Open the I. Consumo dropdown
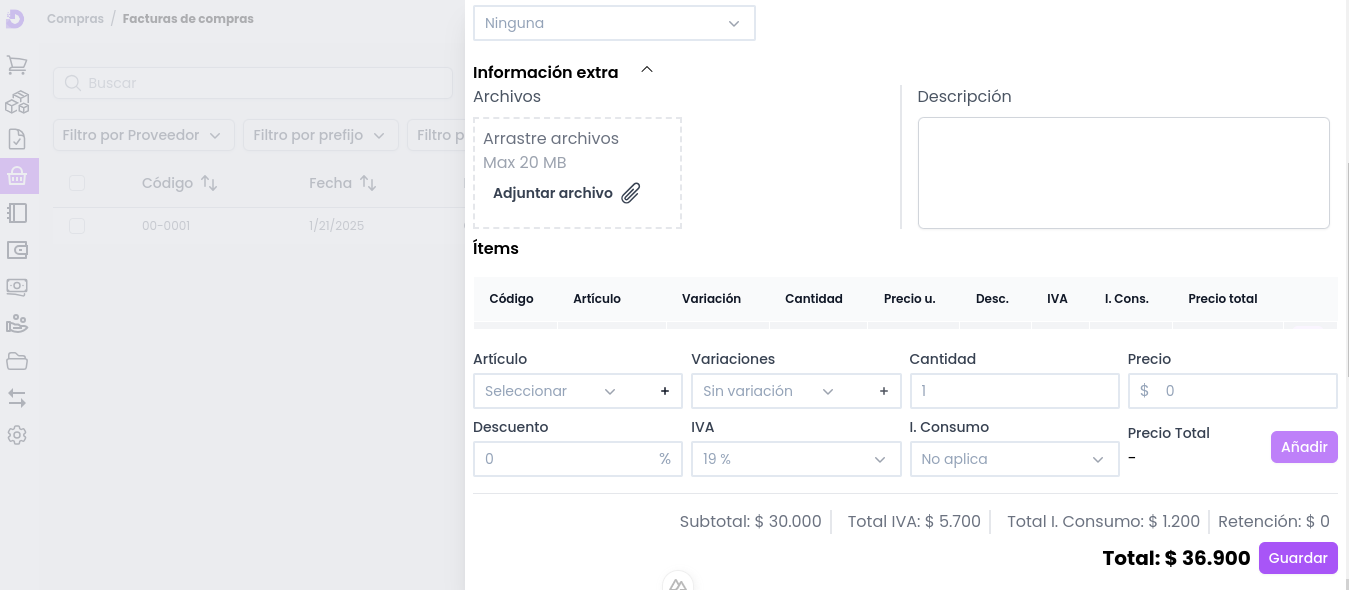Screen dimensions: 1349x590 pyautogui.click(x=1013, y=459)
